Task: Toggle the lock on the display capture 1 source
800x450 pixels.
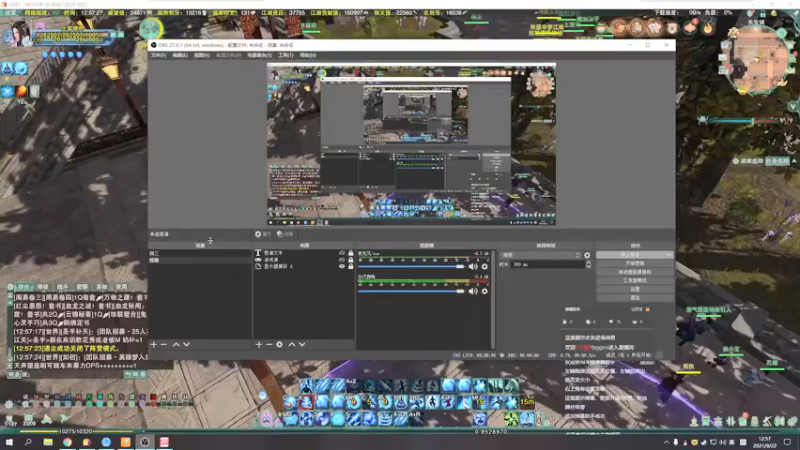Action: pos(351,266)
